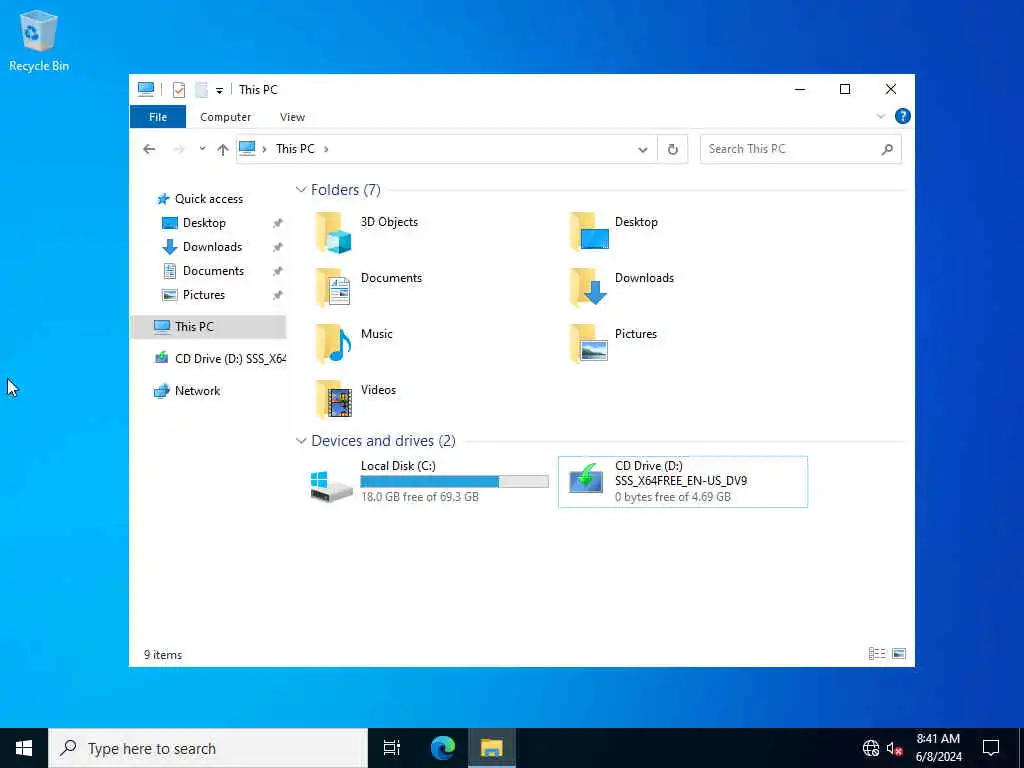Click the Videos folder label
The image size is (1024, 768).
378,390
